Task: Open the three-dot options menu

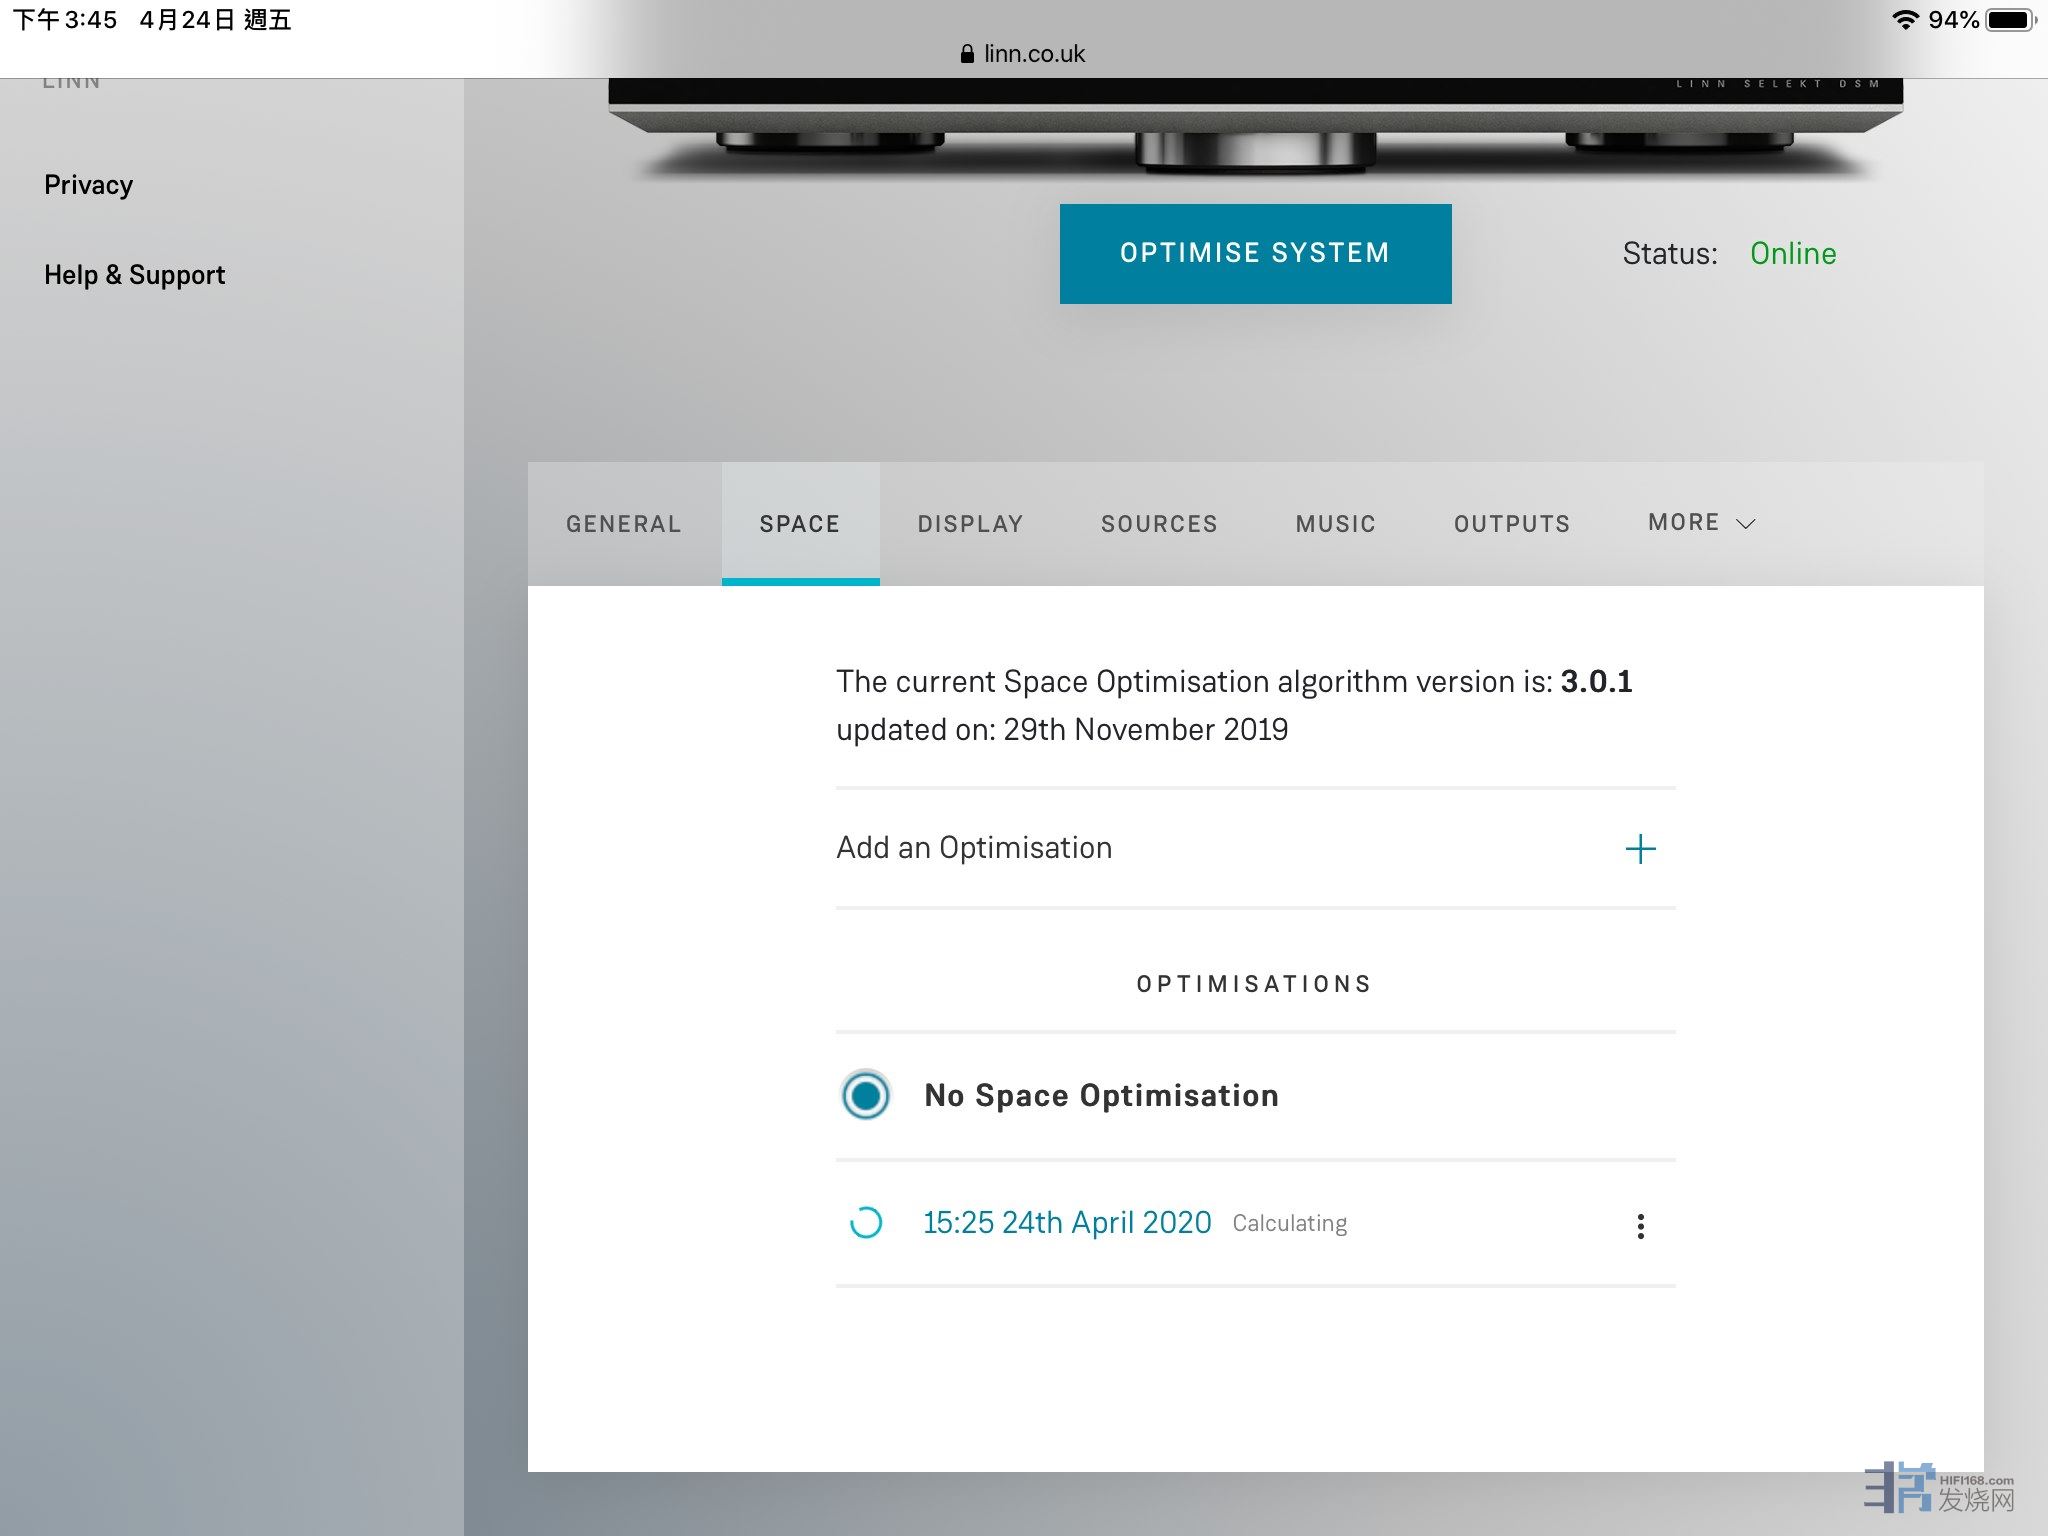Action: click(x=1640, y=1226)
